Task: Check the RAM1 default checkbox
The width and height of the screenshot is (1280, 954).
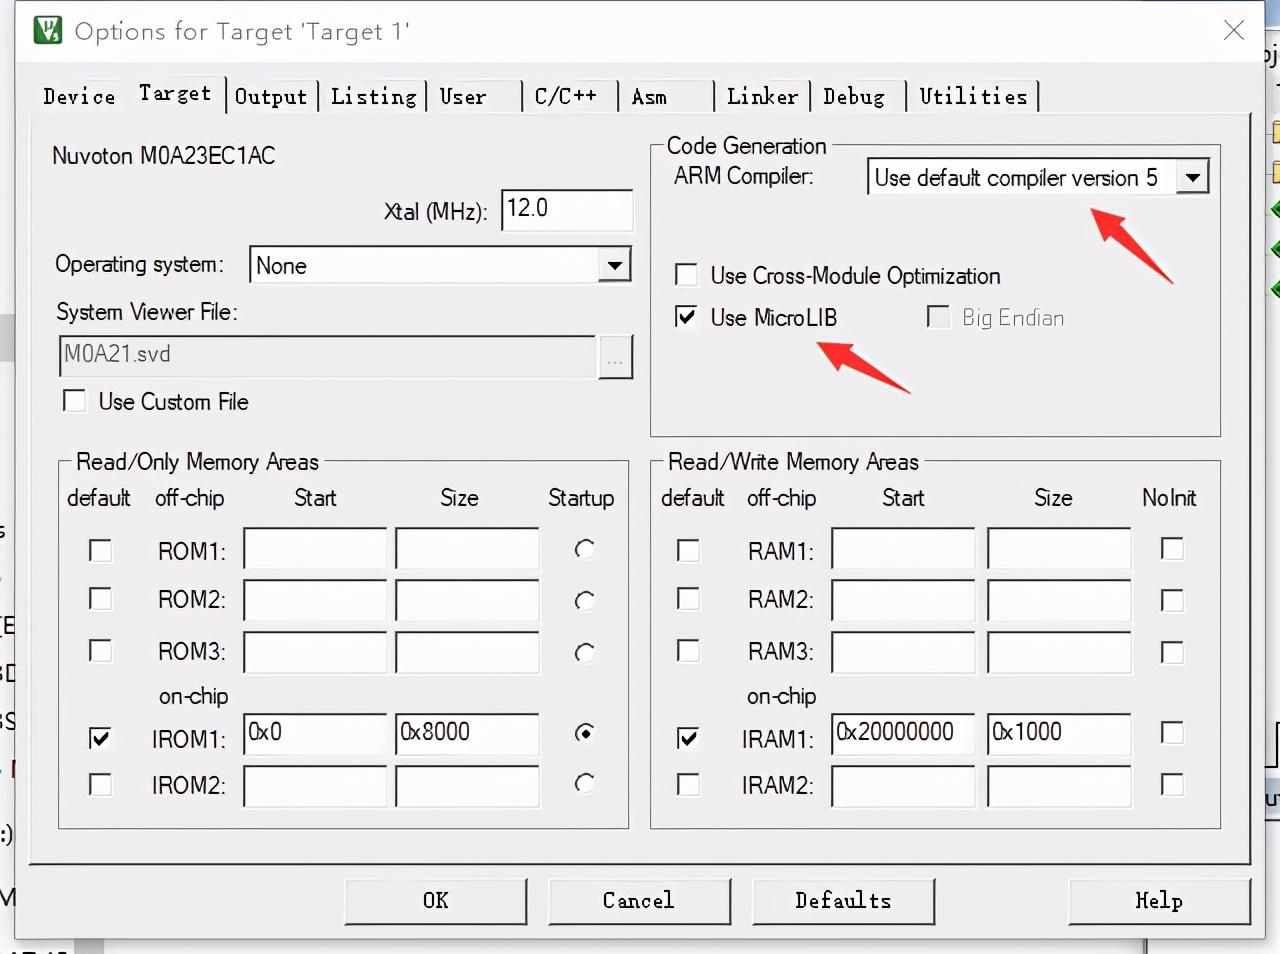Action: point(688,550)
